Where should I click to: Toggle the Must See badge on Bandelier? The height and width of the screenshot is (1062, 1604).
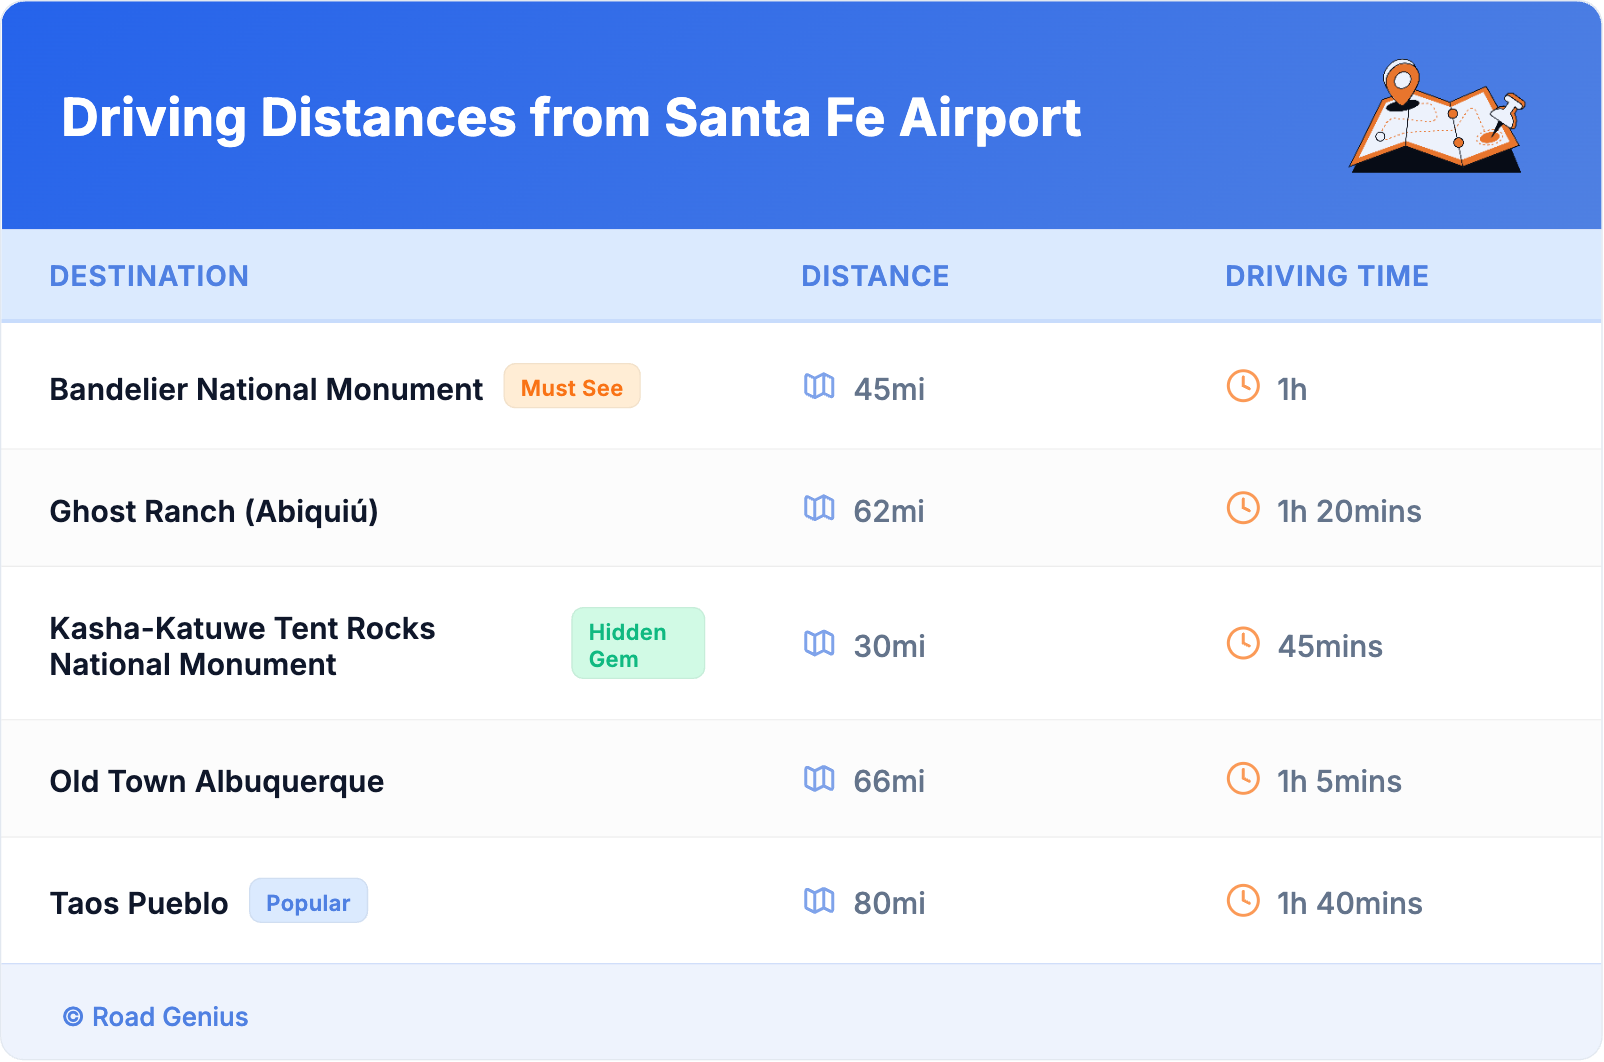coord(571,386)
